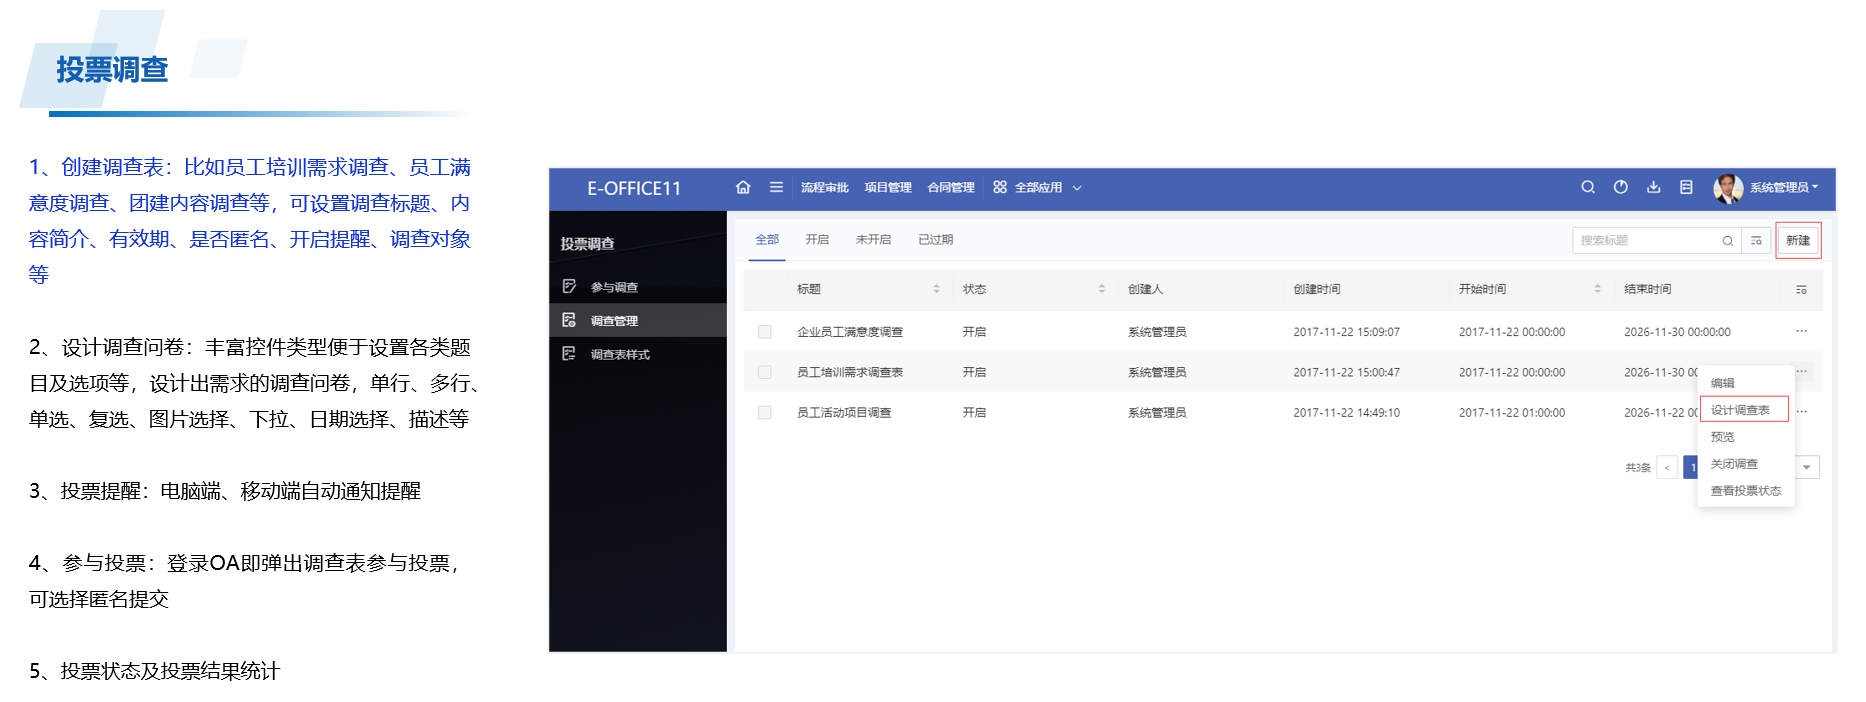
Task: Sort by 标题 column arrows
Action: coord(936,289)
